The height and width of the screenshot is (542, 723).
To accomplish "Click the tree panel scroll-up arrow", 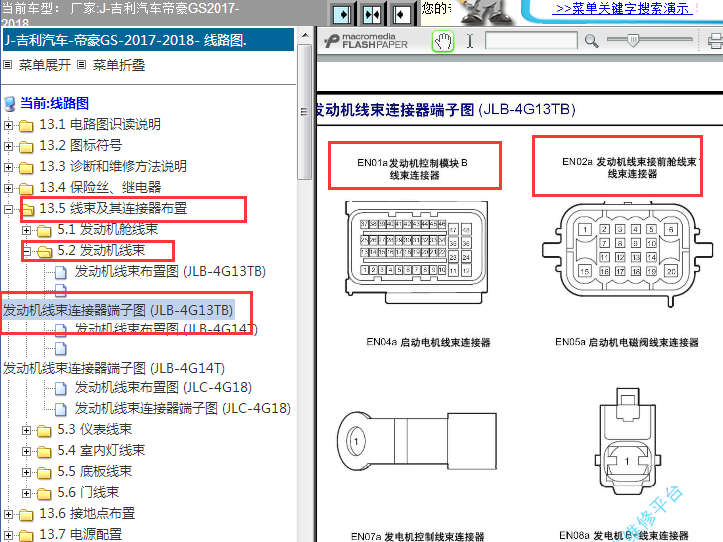I will click(304, 35).
